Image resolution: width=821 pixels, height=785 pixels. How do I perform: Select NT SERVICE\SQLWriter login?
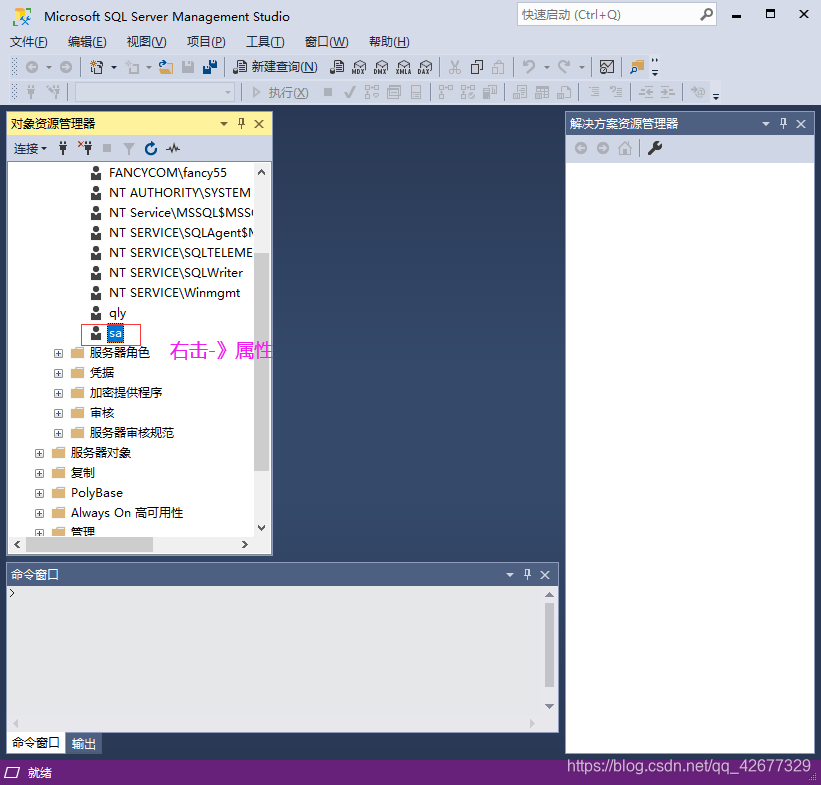(x=176, y=273)
